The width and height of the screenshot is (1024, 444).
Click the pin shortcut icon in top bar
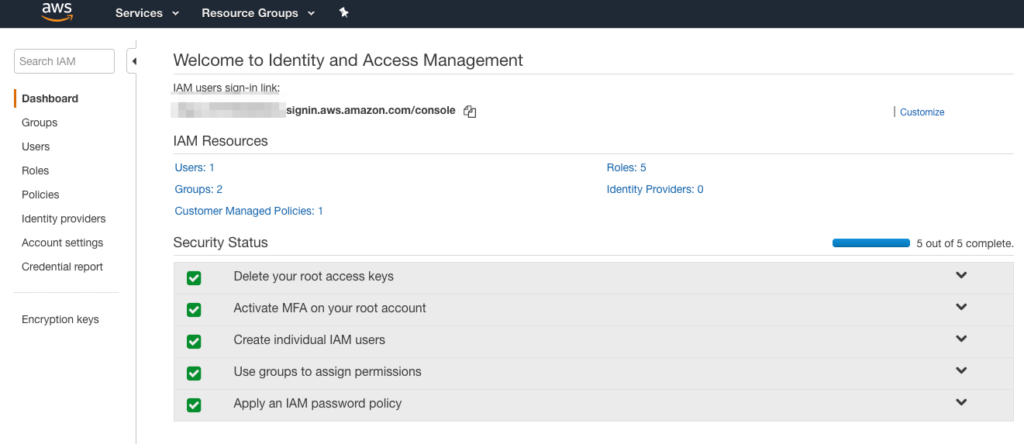pos(344,12)
